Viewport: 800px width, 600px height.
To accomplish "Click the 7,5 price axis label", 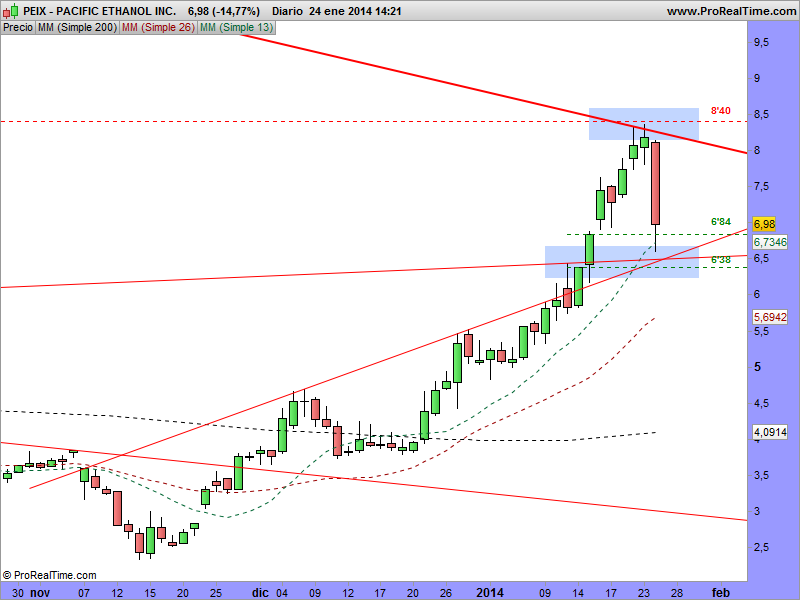I will pos(761,187).
